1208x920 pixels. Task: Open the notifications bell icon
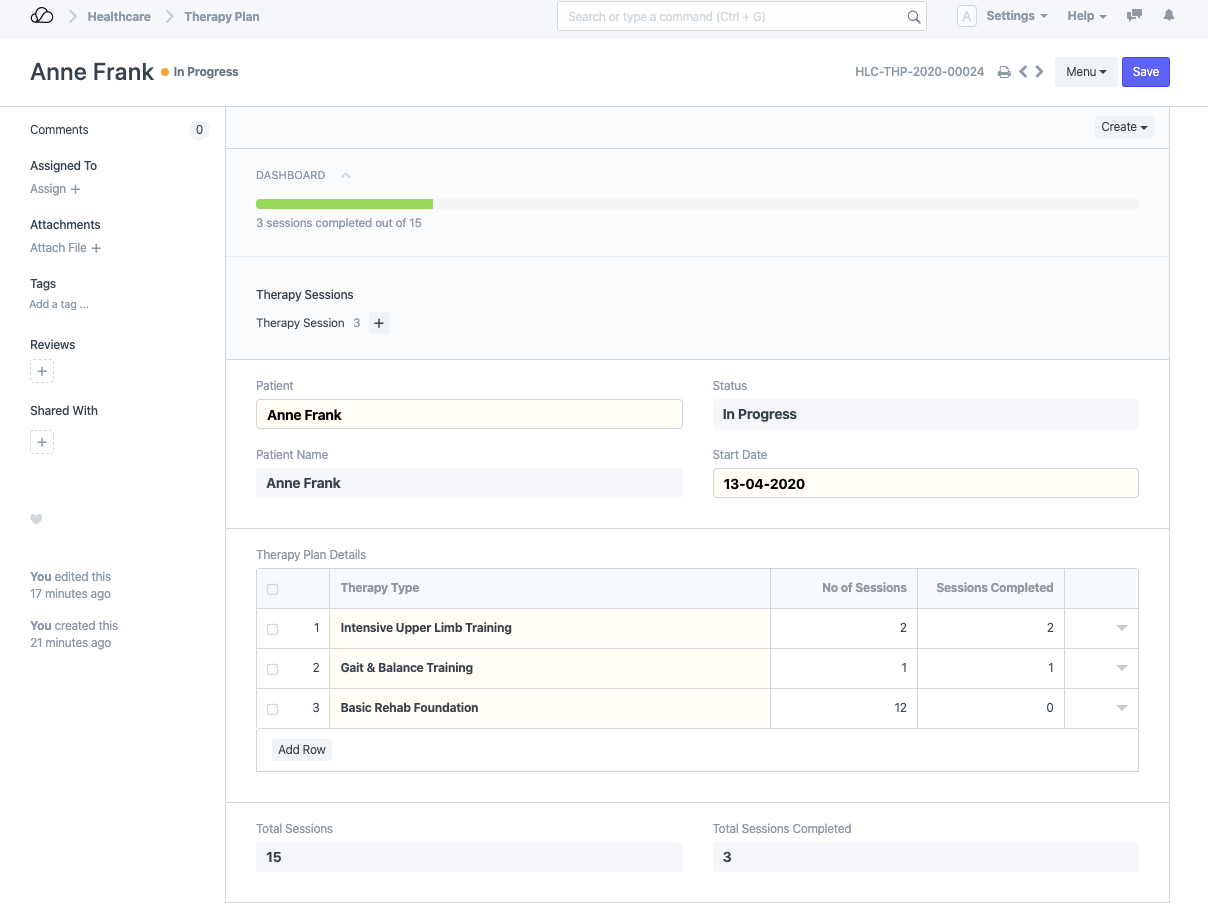(x=1168, y=16)
